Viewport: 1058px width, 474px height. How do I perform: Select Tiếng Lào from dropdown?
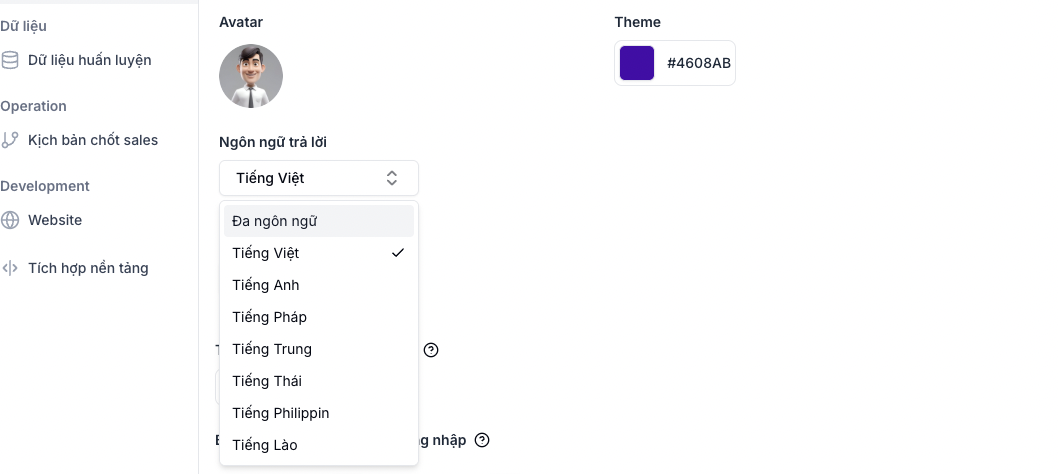pyautogui.click(x=265, y=445)
